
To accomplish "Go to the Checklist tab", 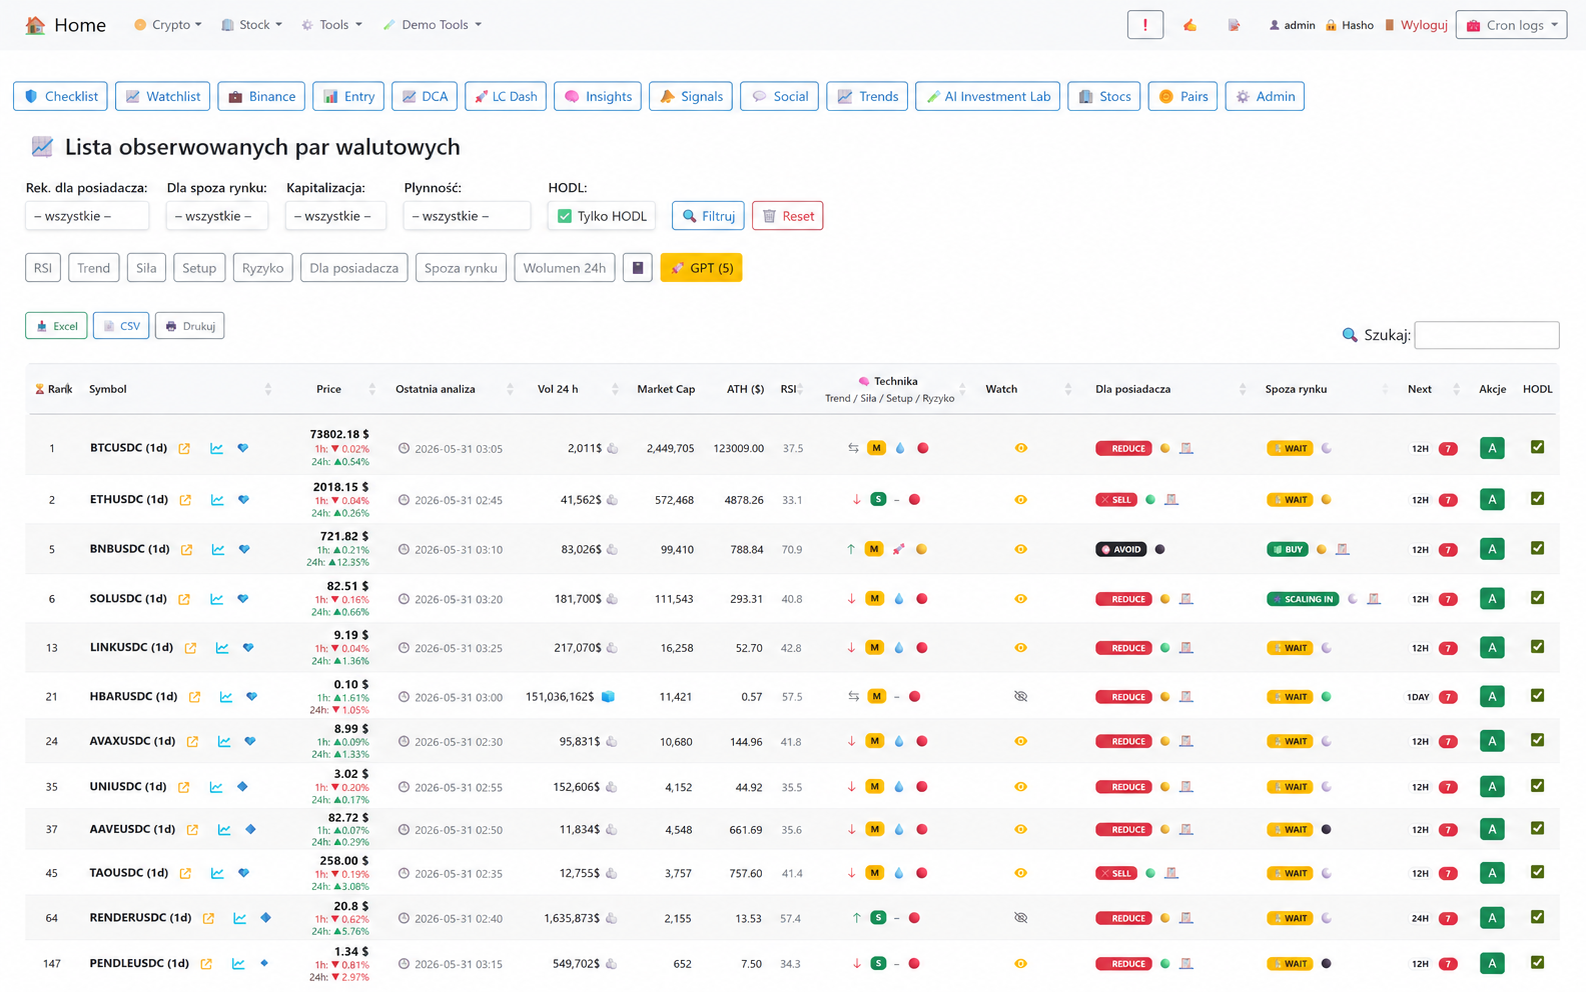I will (60, 96).
